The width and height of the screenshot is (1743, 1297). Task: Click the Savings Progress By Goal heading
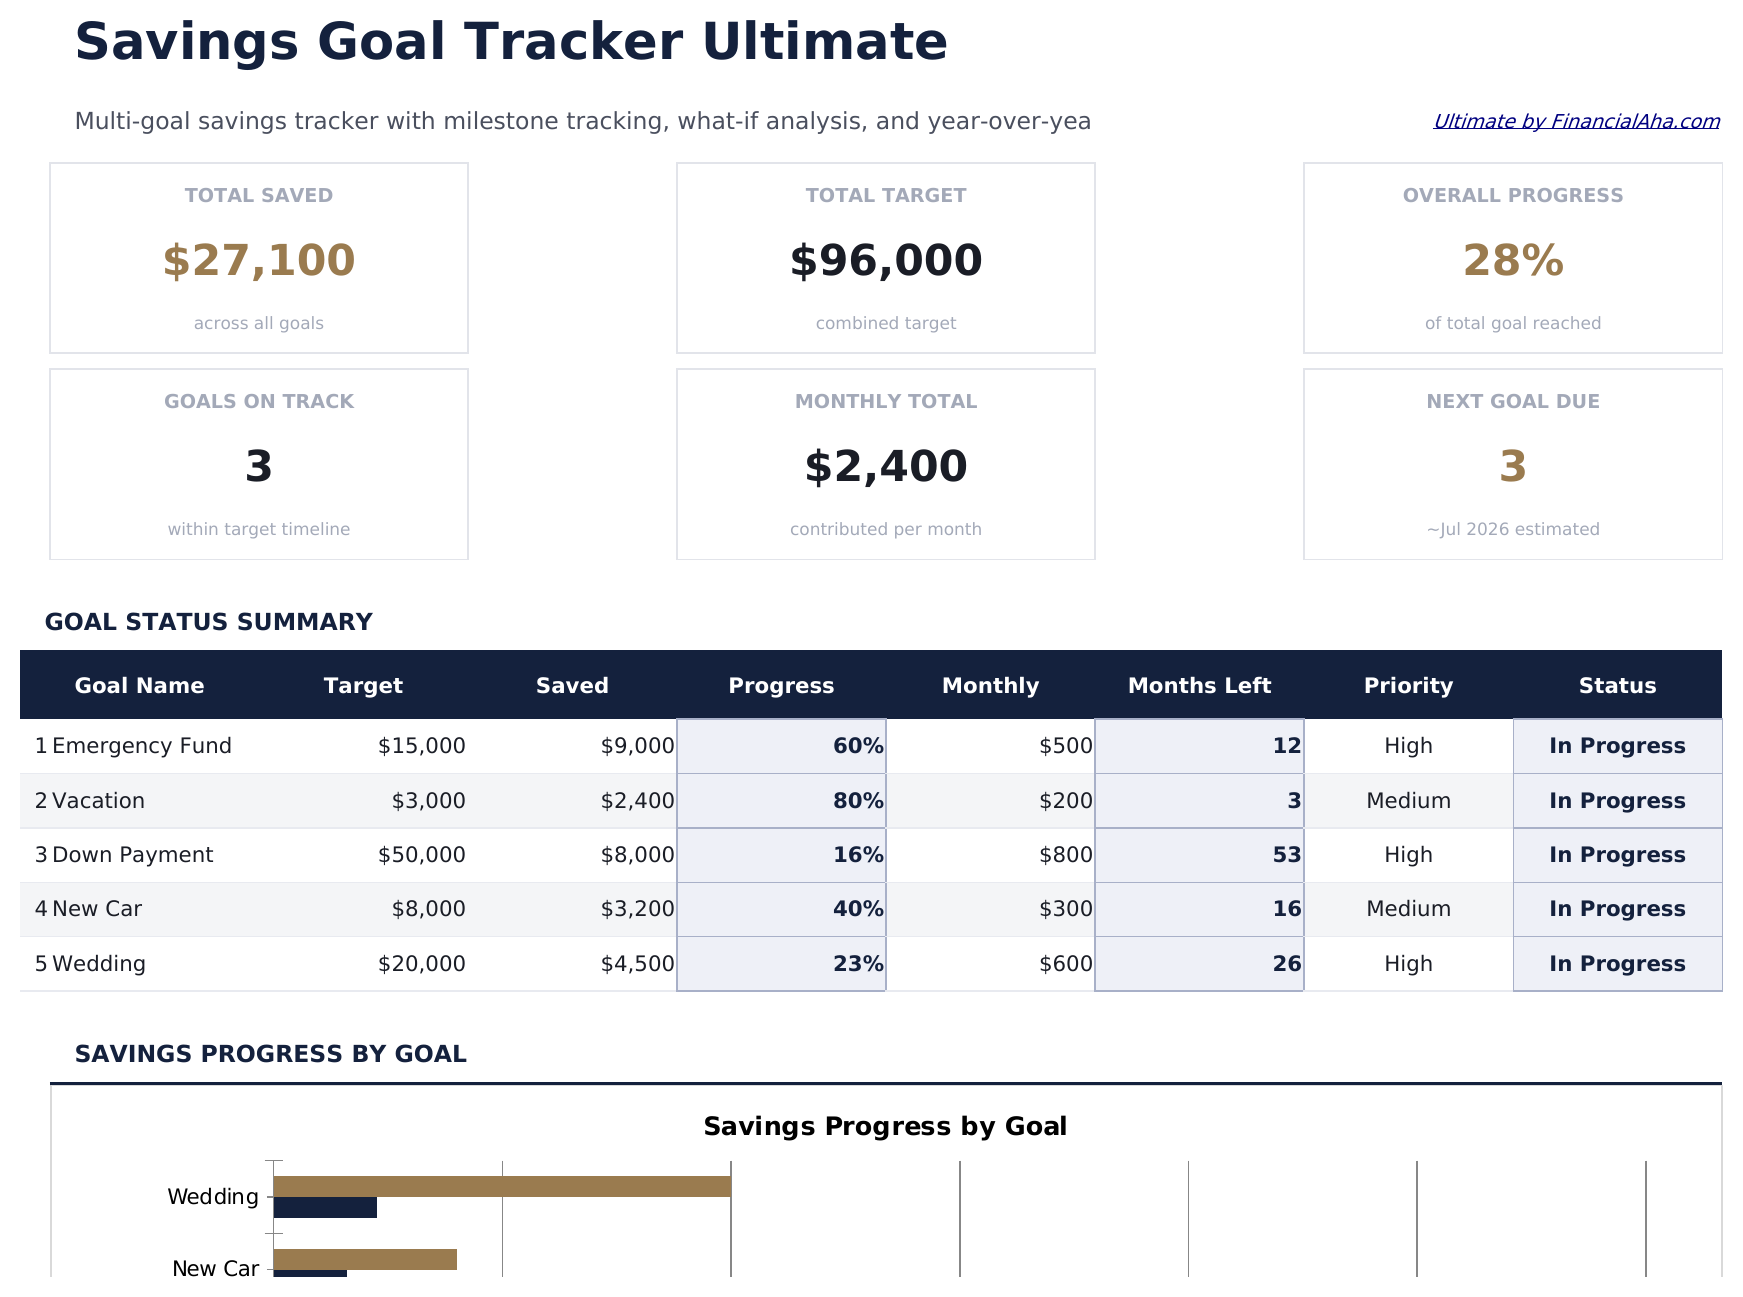coord(271,1053)
